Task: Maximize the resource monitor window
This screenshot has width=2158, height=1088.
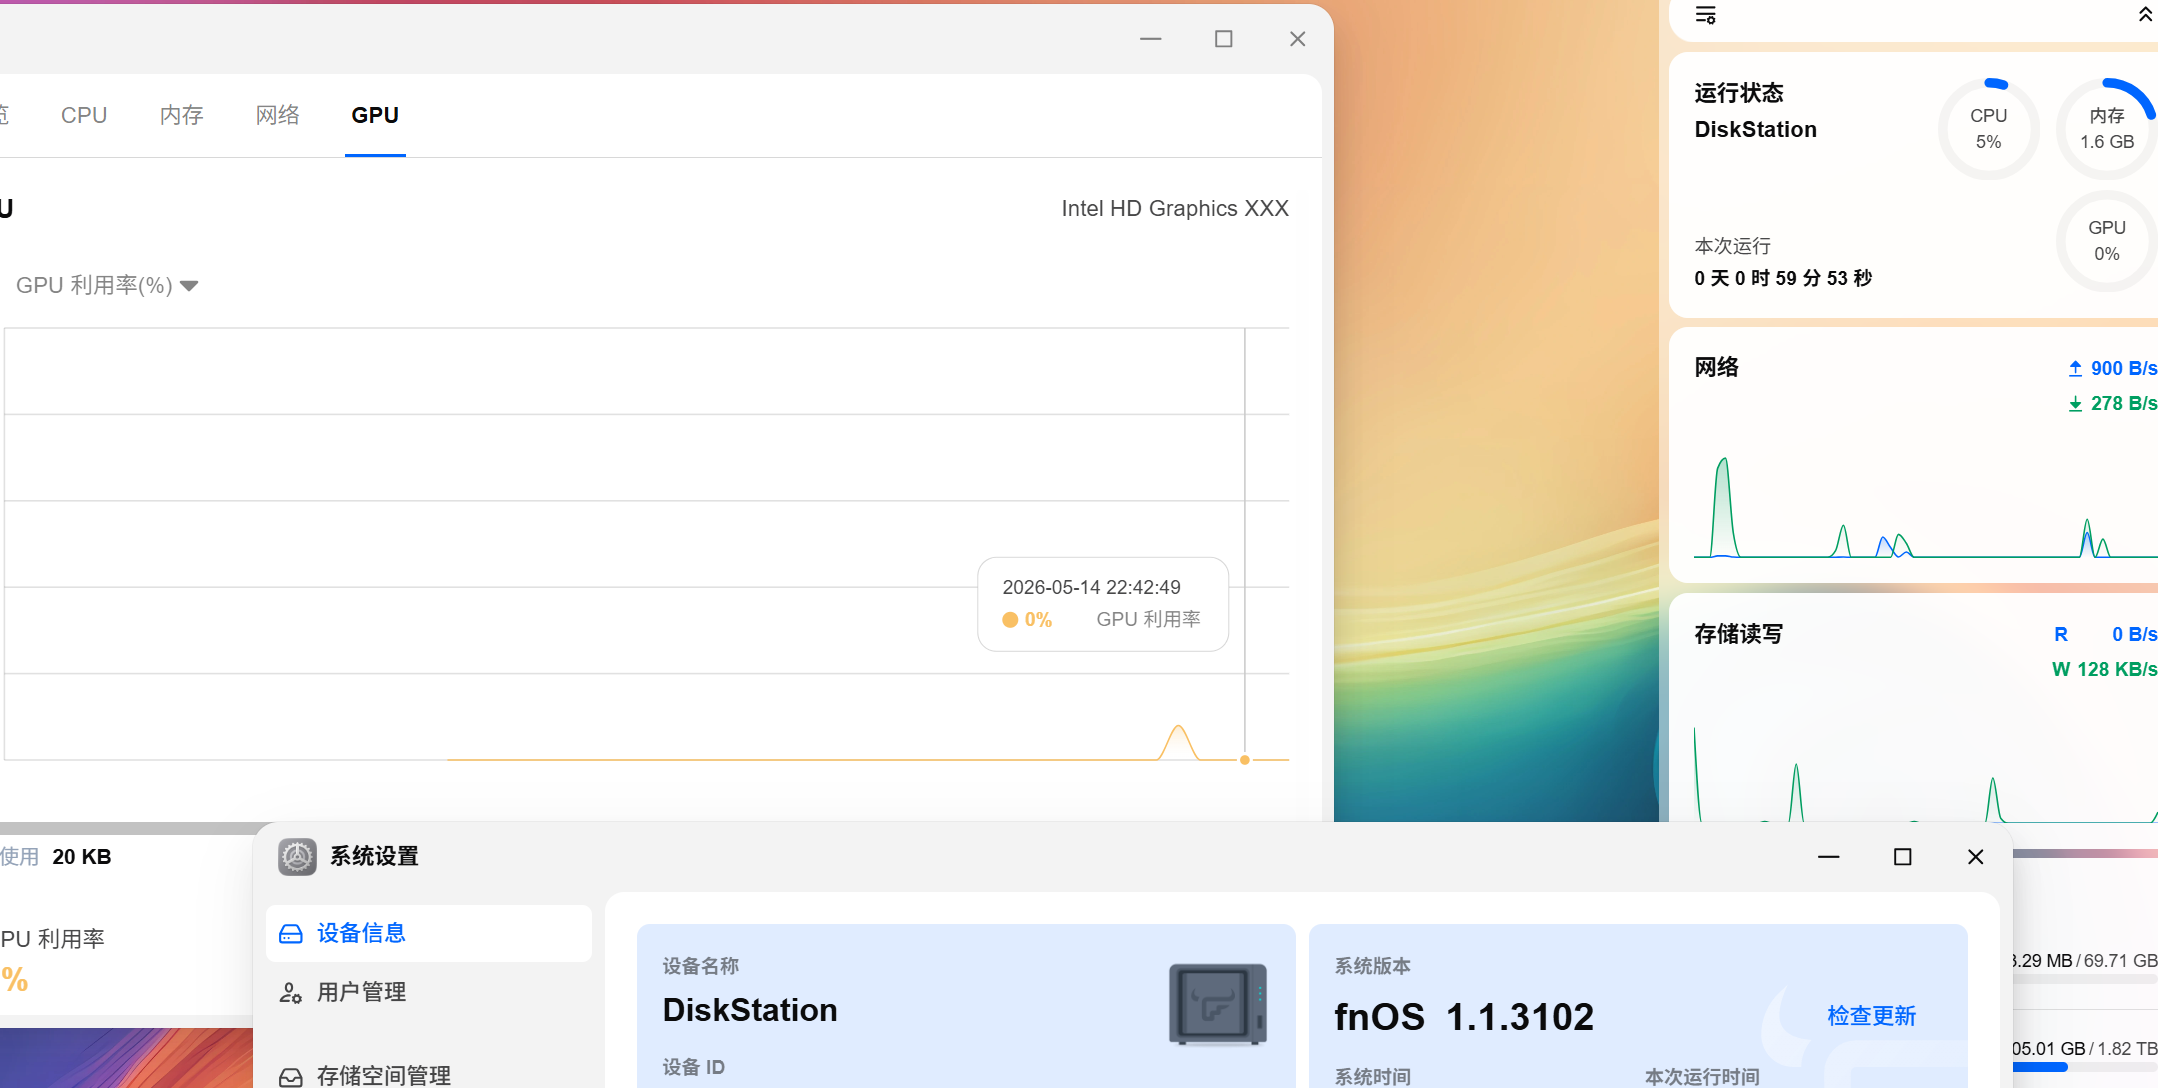Action: 1224,39
